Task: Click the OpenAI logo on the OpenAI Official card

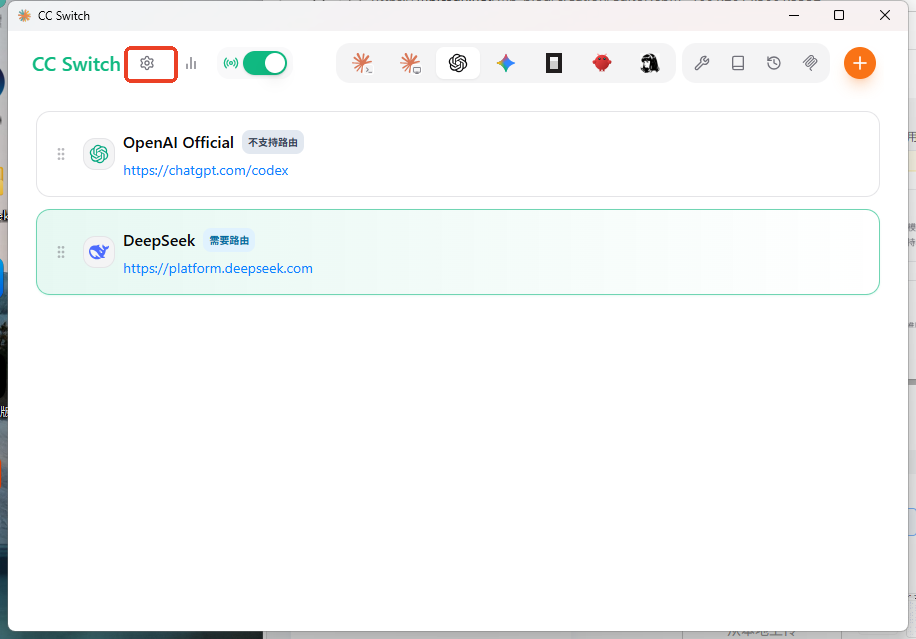Action: coord(99,154)
